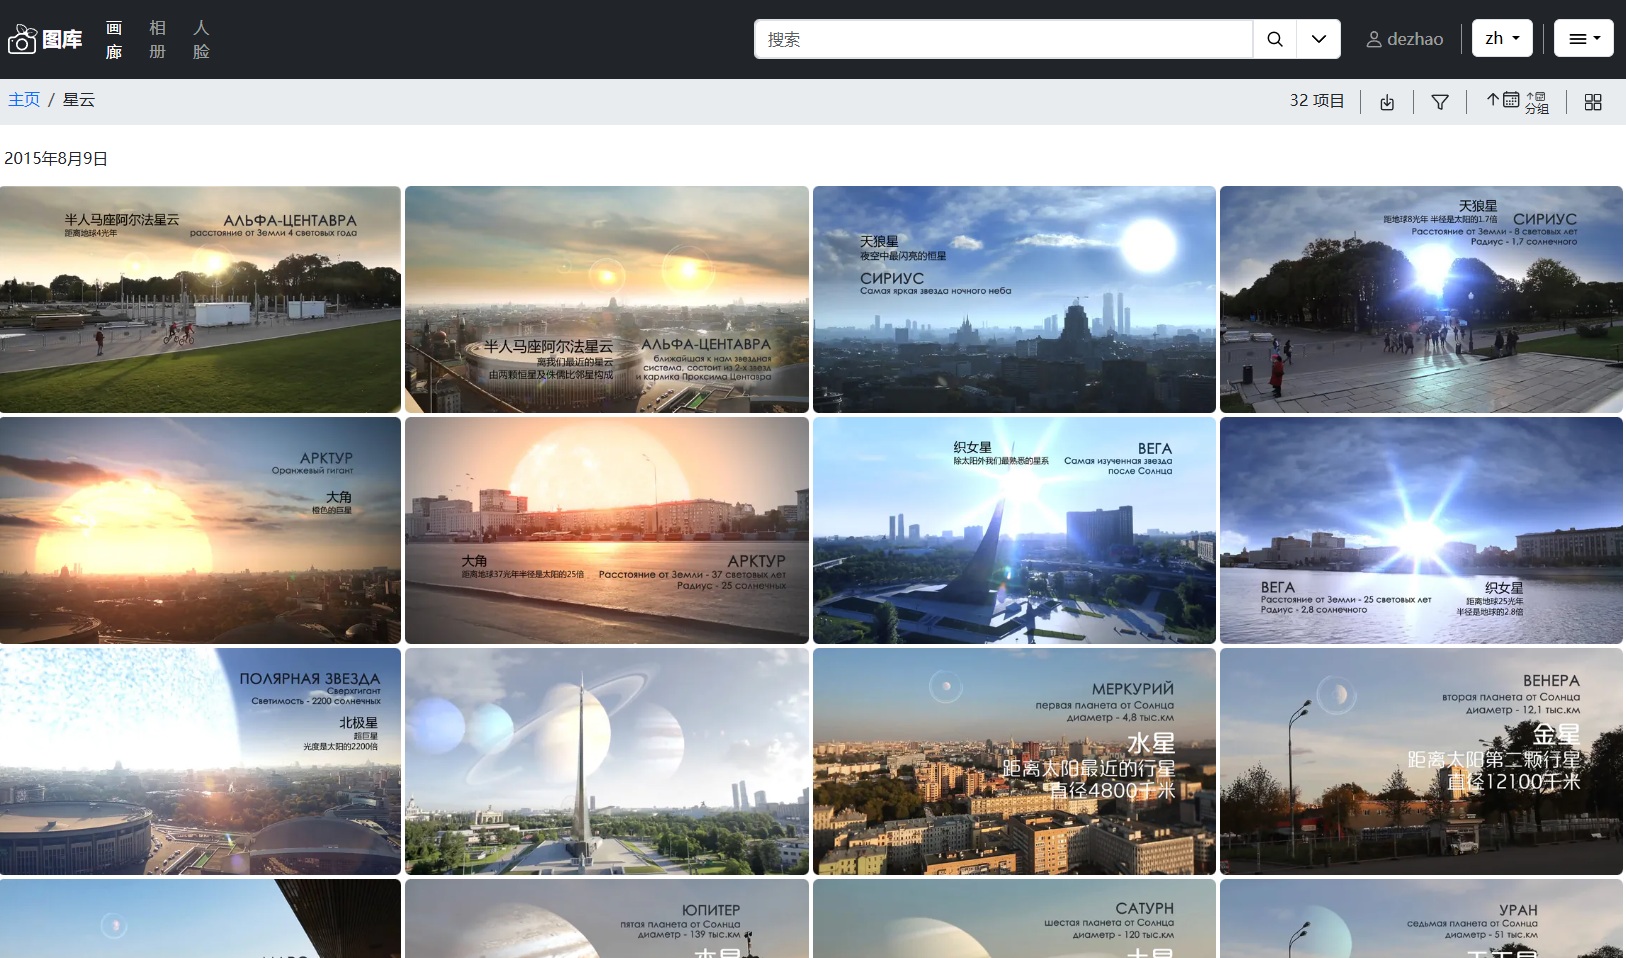Click the search magnifier button
1626x958 pixels.
pyautogui.click(x=1274, y=39)
